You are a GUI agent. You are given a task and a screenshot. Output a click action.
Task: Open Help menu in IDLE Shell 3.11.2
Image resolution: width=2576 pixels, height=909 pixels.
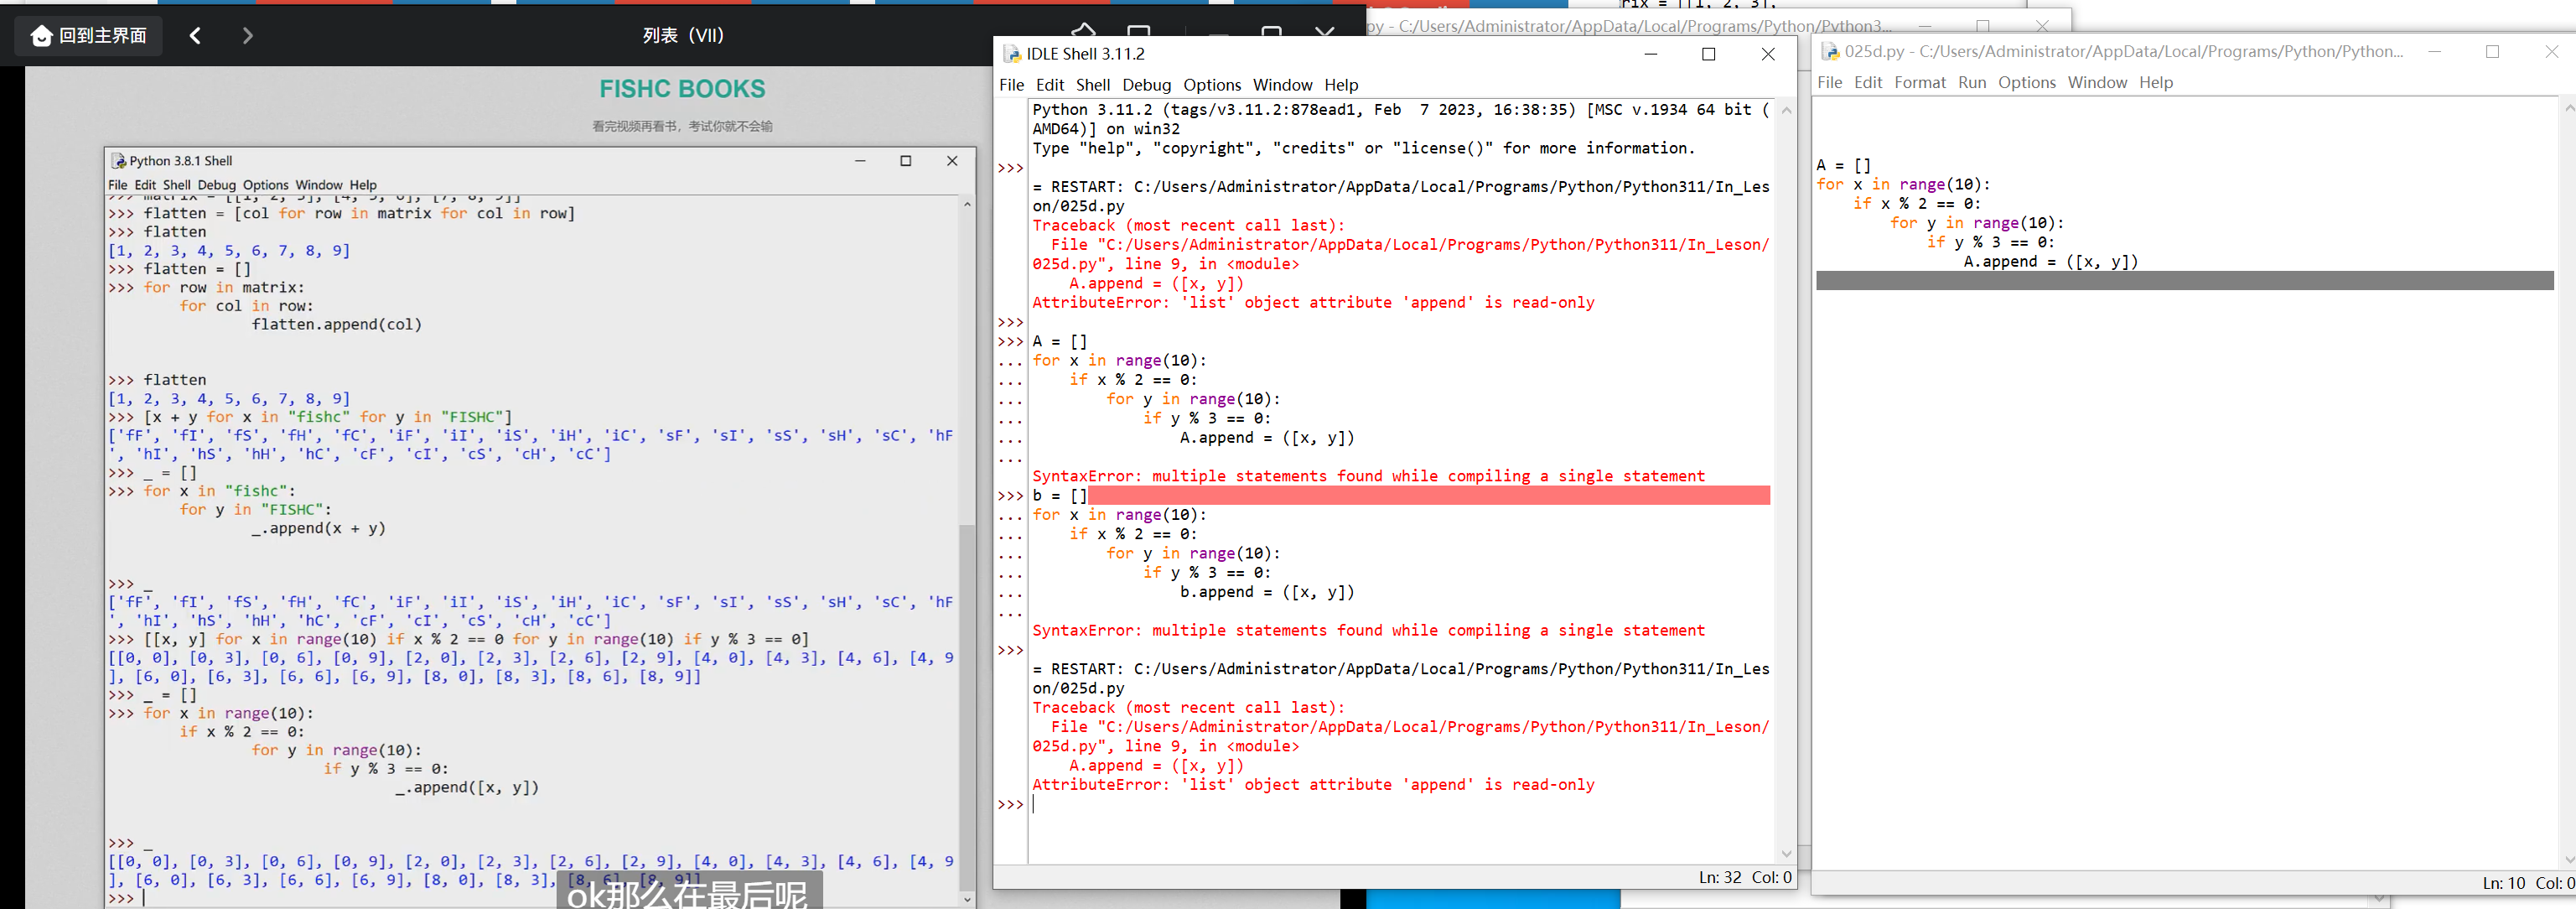tap(1341, 85)
